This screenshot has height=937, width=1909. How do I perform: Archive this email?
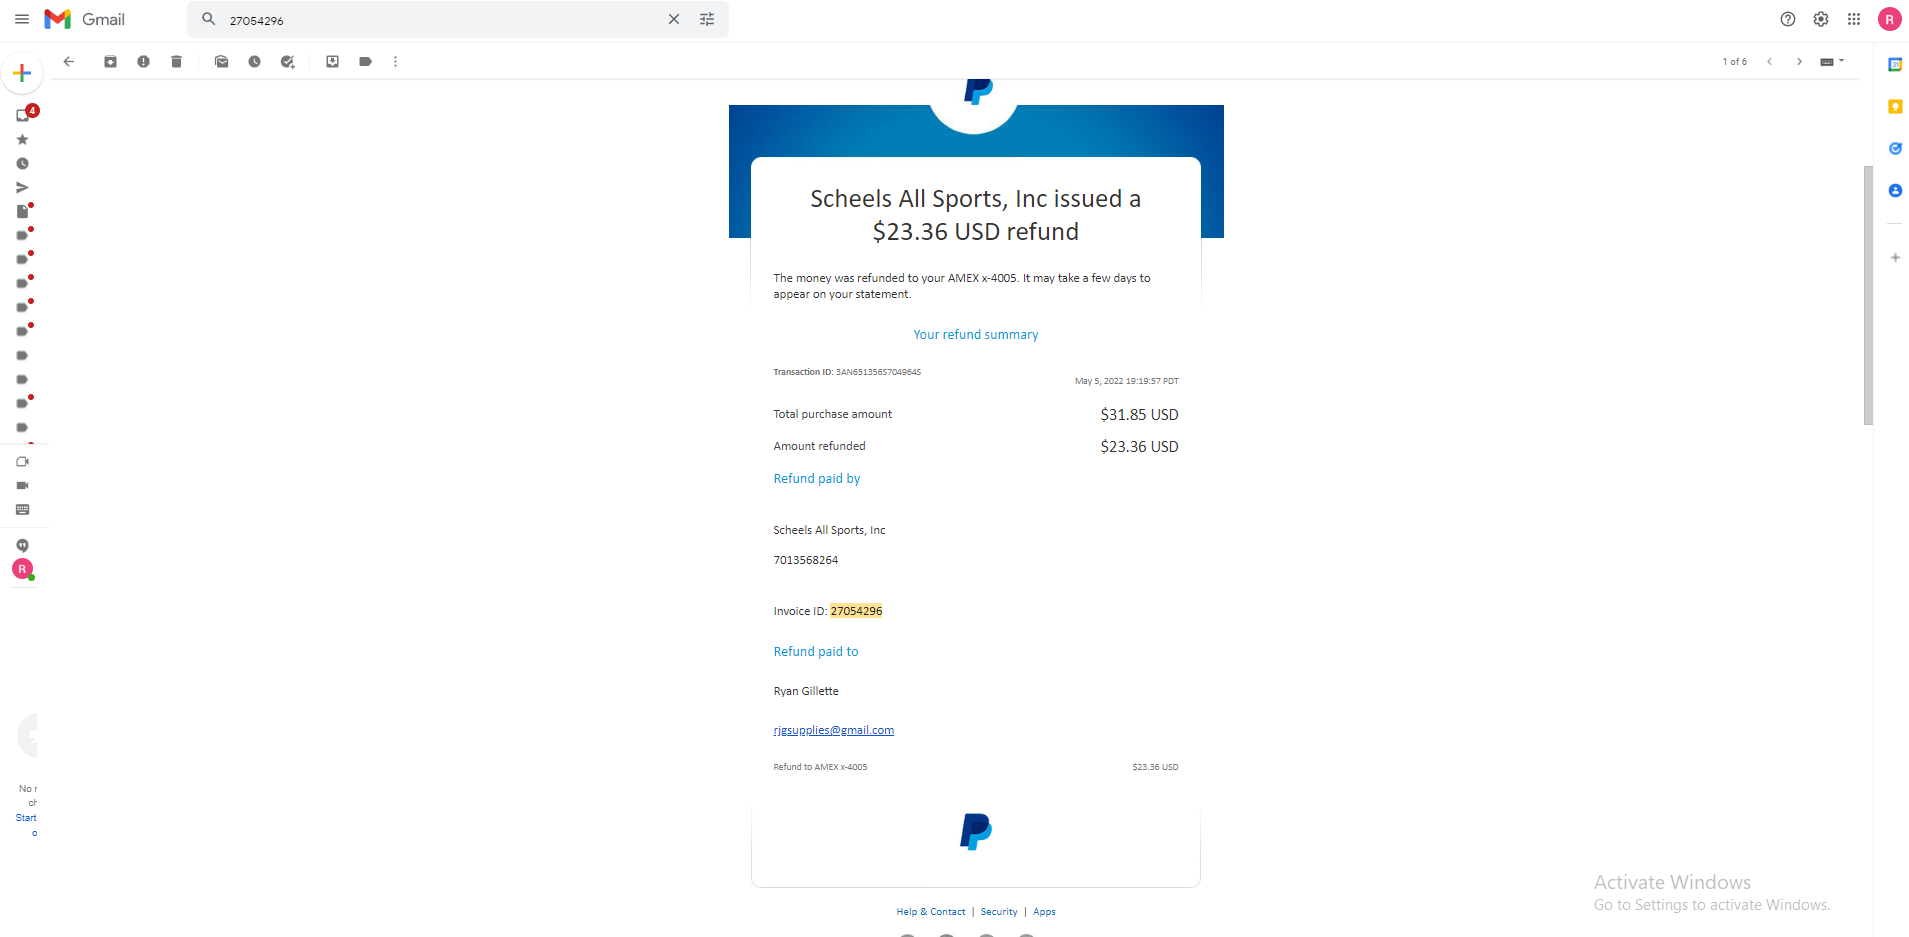pos(110,61)
